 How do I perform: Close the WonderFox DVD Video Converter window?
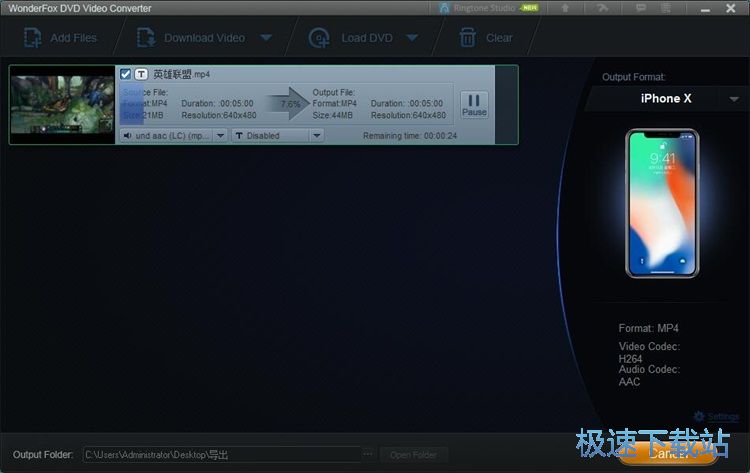pos(730,8)
